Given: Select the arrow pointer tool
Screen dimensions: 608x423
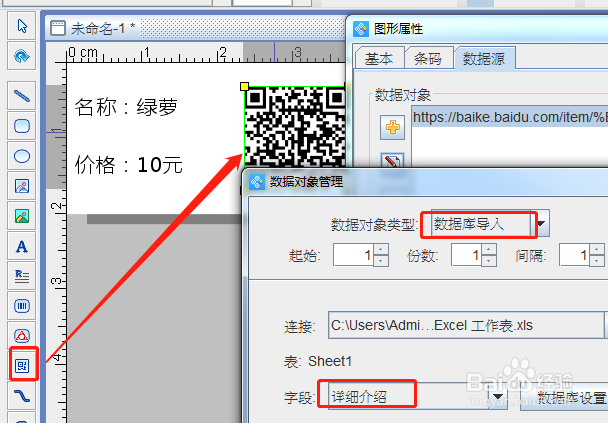Looking at the screenshot, I should coord(22,26).
